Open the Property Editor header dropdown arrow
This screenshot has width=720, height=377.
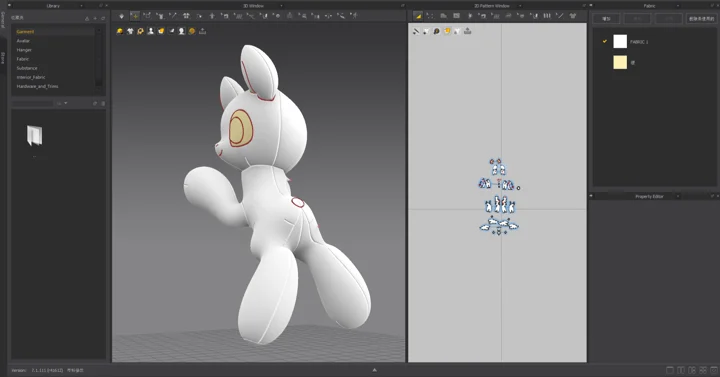[x=677, y=197]
